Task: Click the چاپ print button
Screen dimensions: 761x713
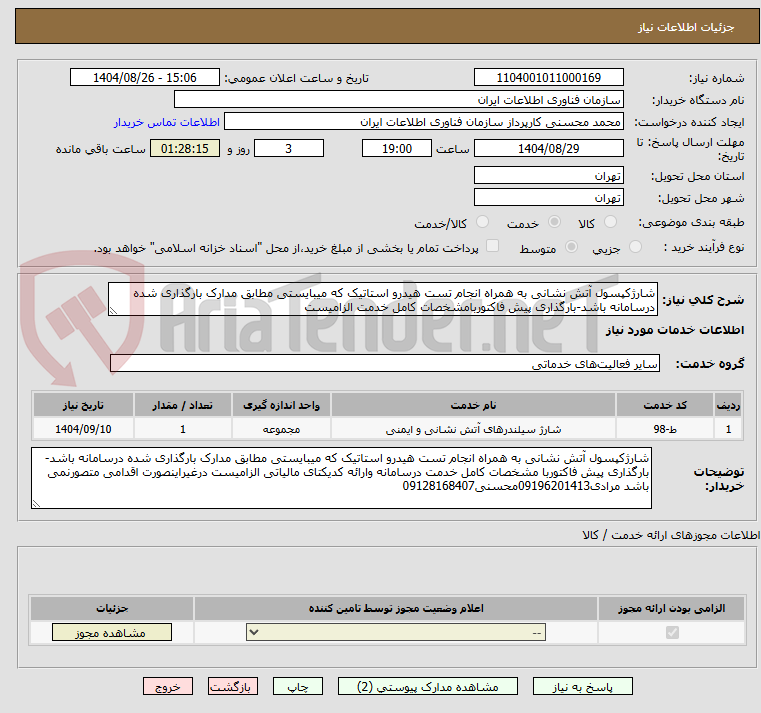Action: tap(298, 686)
